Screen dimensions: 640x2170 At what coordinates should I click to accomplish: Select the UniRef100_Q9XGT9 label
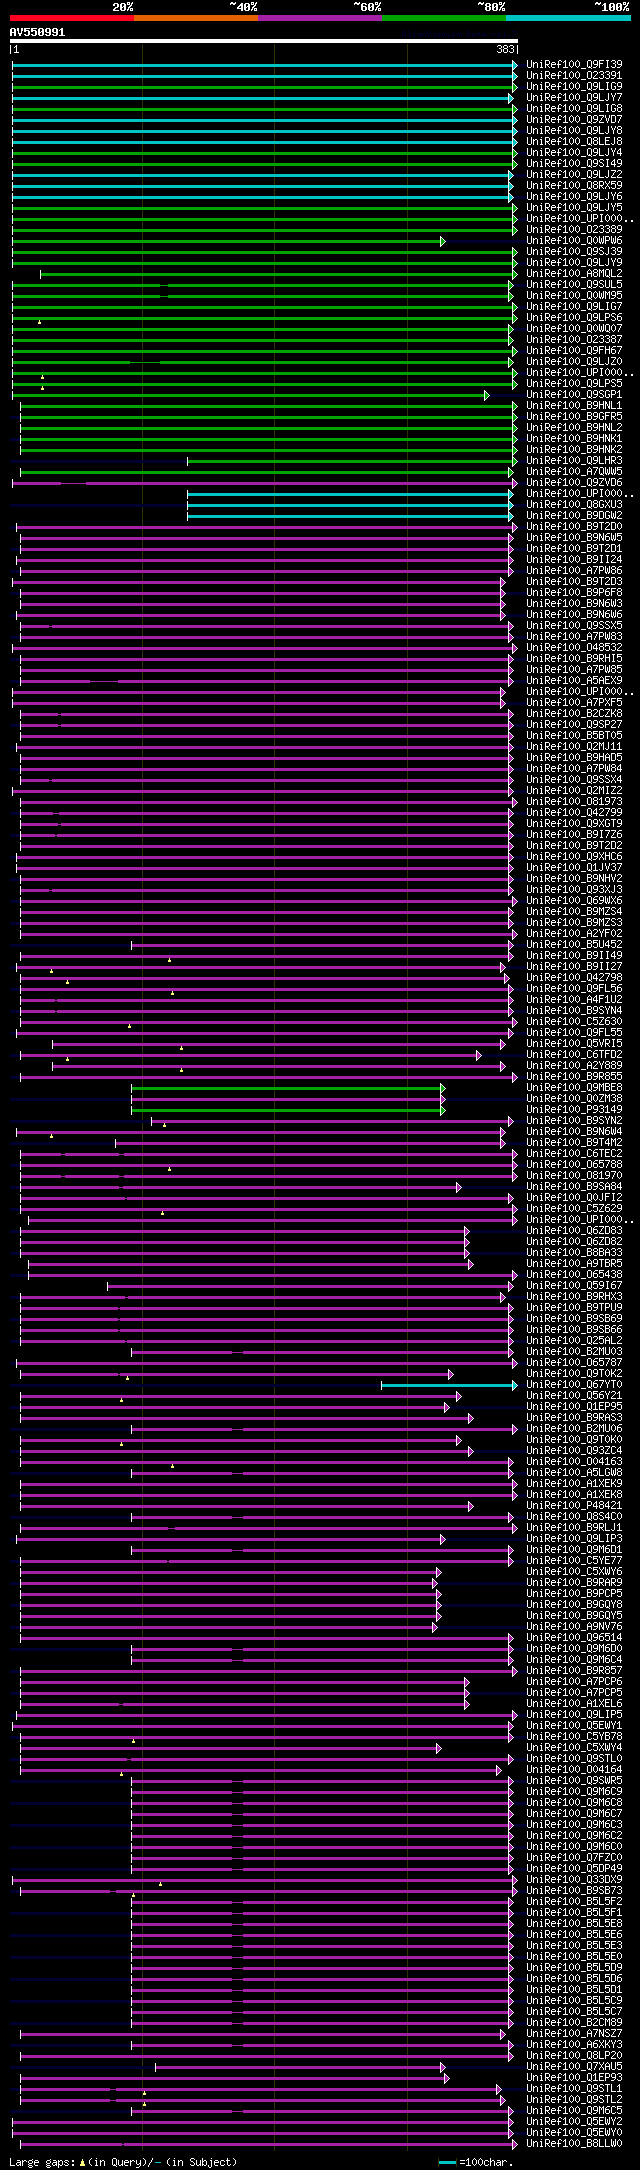pos(574,824)
